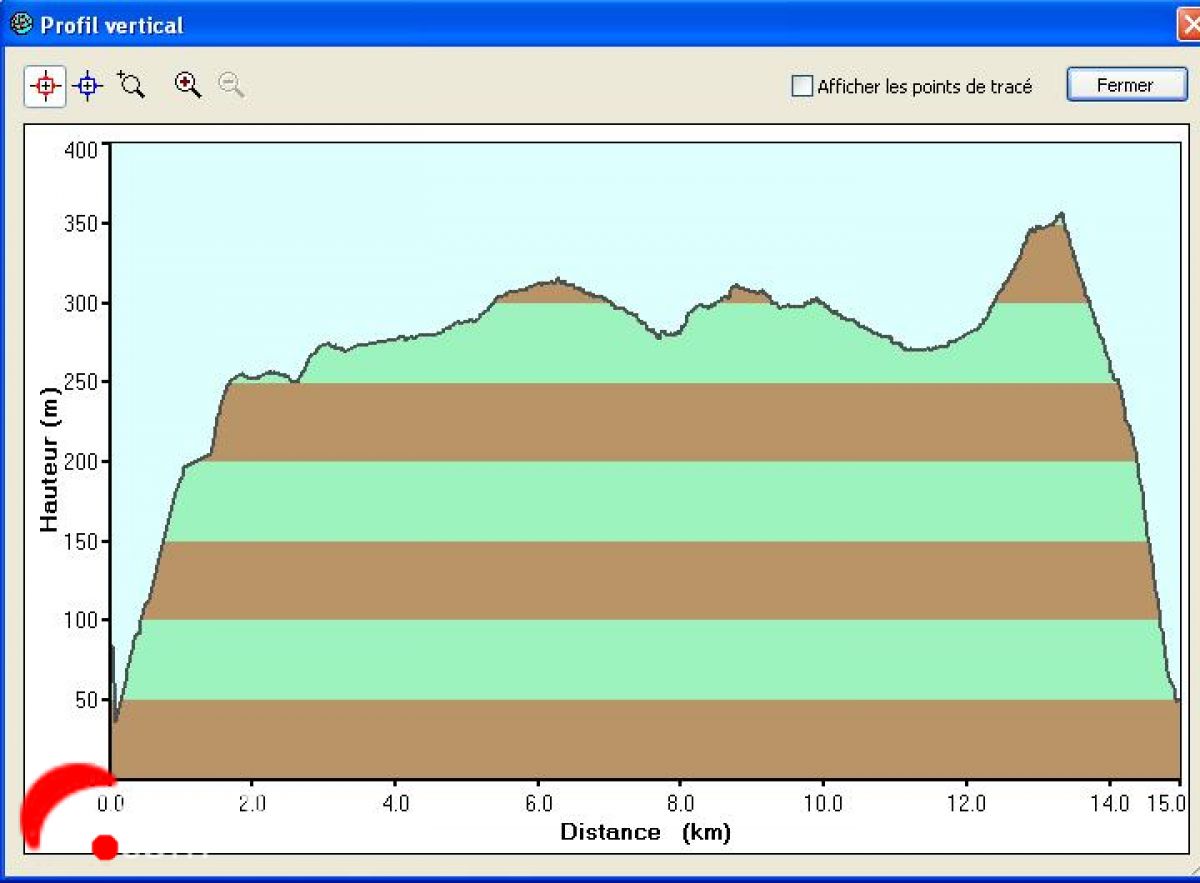
Task: Click the 'Hauteur (m)' axis title
Action: (49, 461)
